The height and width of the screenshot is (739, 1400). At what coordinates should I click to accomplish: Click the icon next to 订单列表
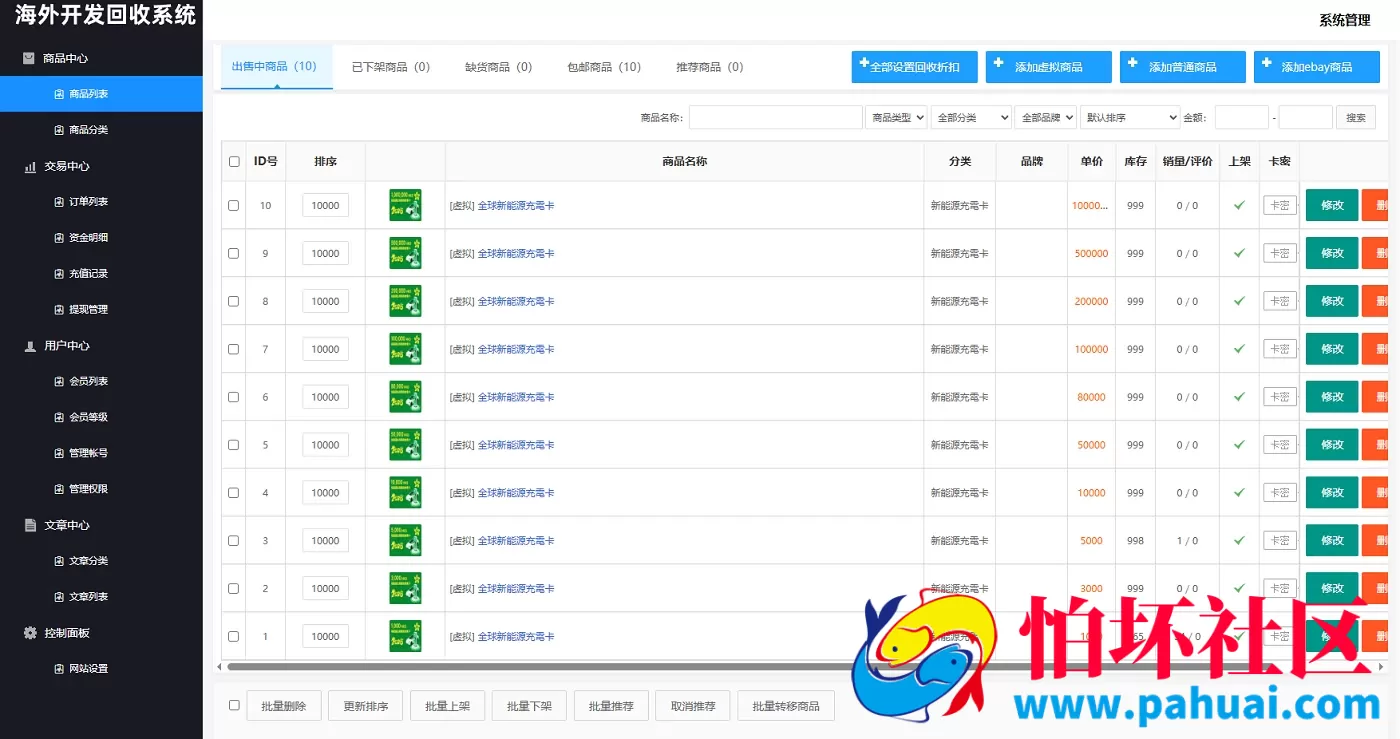[x=59, y=202]
